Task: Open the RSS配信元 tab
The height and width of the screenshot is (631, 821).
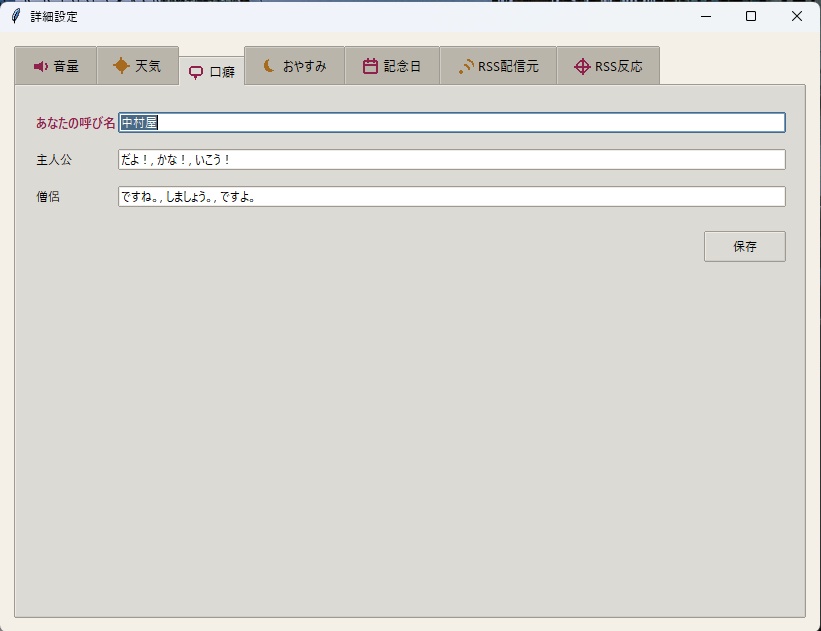Action: click(498, 65)
